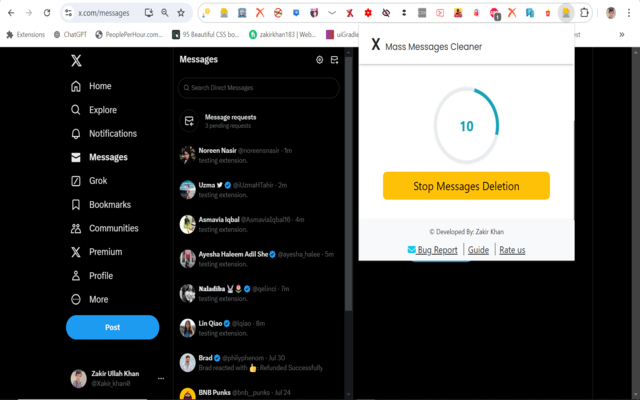The image size is (640, 400).
Task: Open the PeoplePerHour.com bookmark
Action: pyautogui.click(x=129, y=35)
